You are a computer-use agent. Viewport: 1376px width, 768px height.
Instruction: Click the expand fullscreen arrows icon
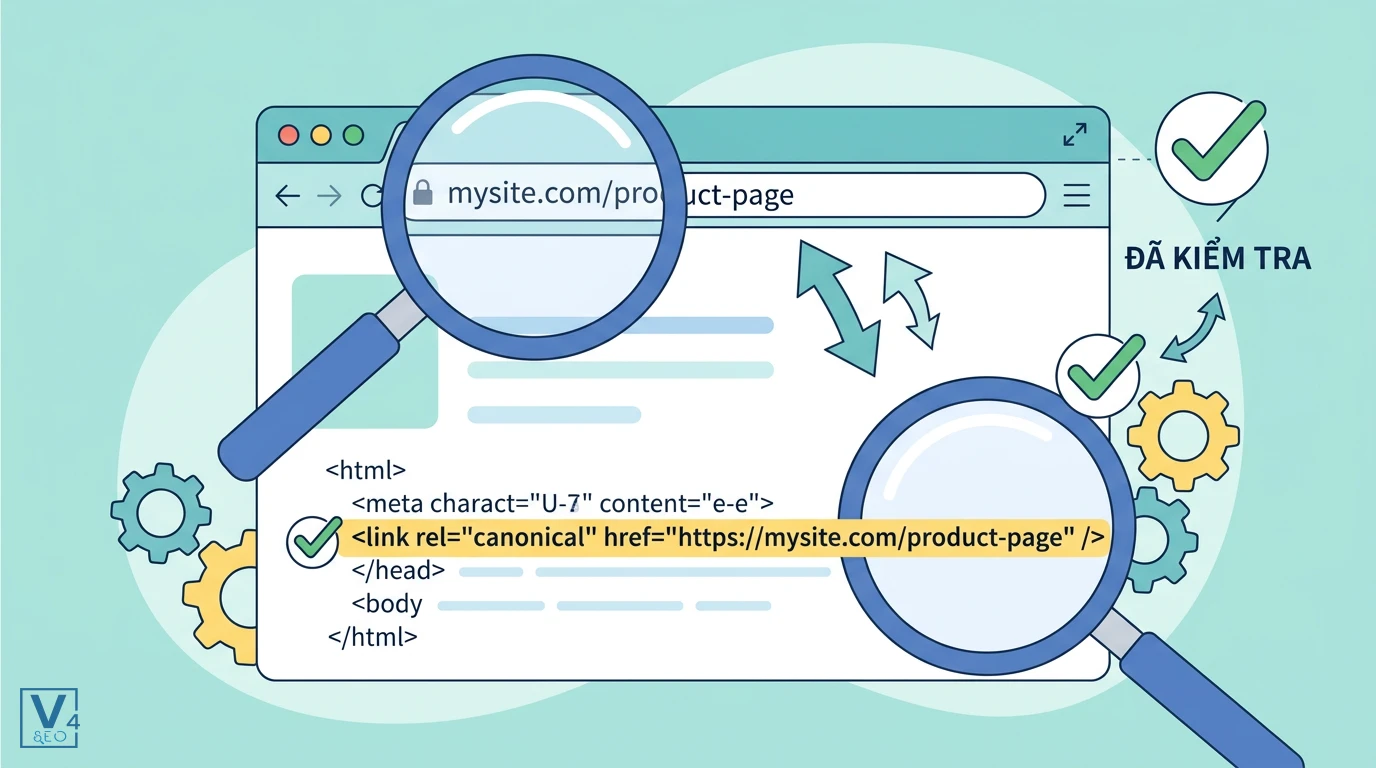pyautogui.click(x=1075, y=135)
